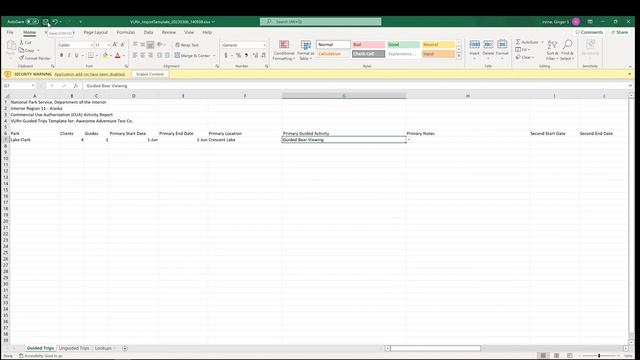Toggle the AutoSave switch
Image resolution: width=640 pixels, height=360 pixels.
32,22
